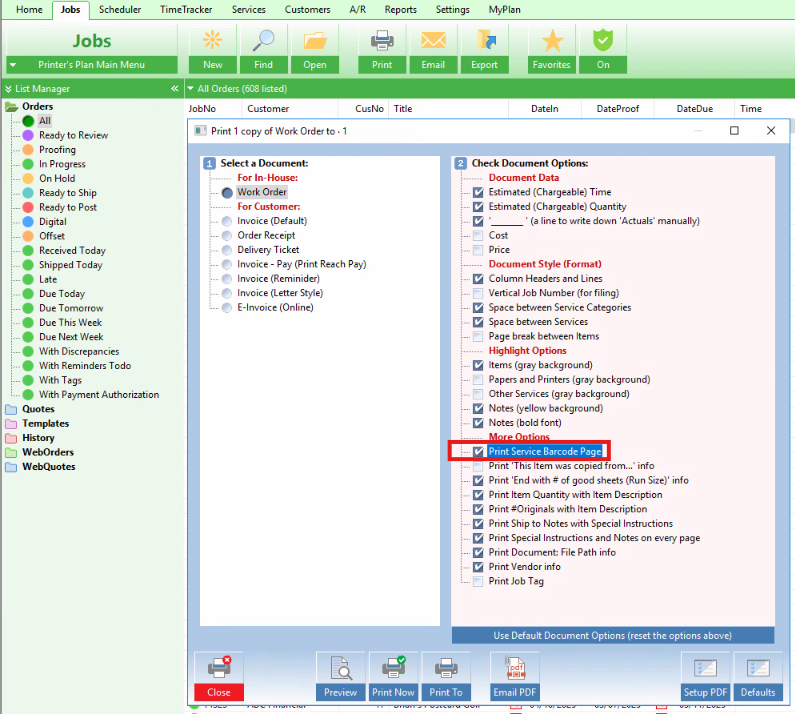795x714 pixels.
Task: Toggle Estimated (Chargeable) Time checkbox
Action: (x=478, y=192)
